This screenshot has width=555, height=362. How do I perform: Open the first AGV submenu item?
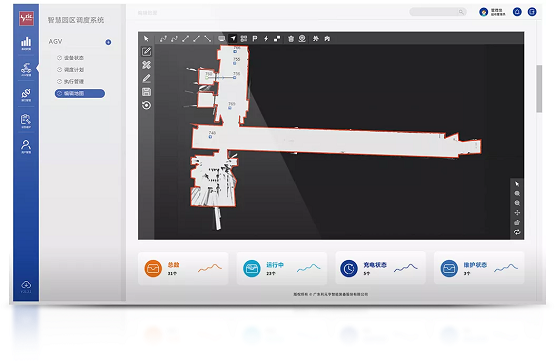tap(71, 58)
